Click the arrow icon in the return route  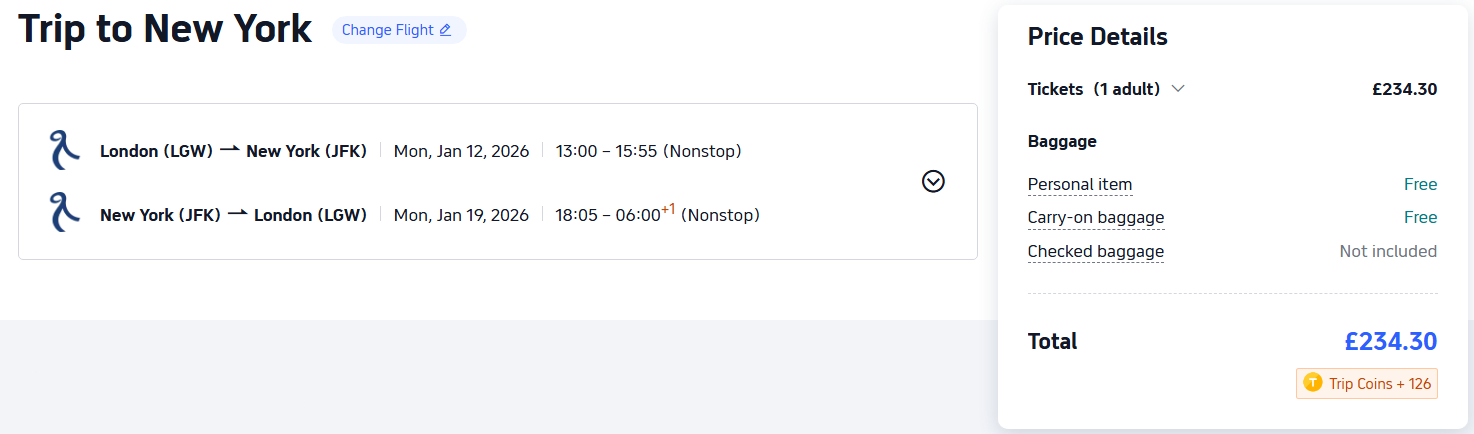237,214
